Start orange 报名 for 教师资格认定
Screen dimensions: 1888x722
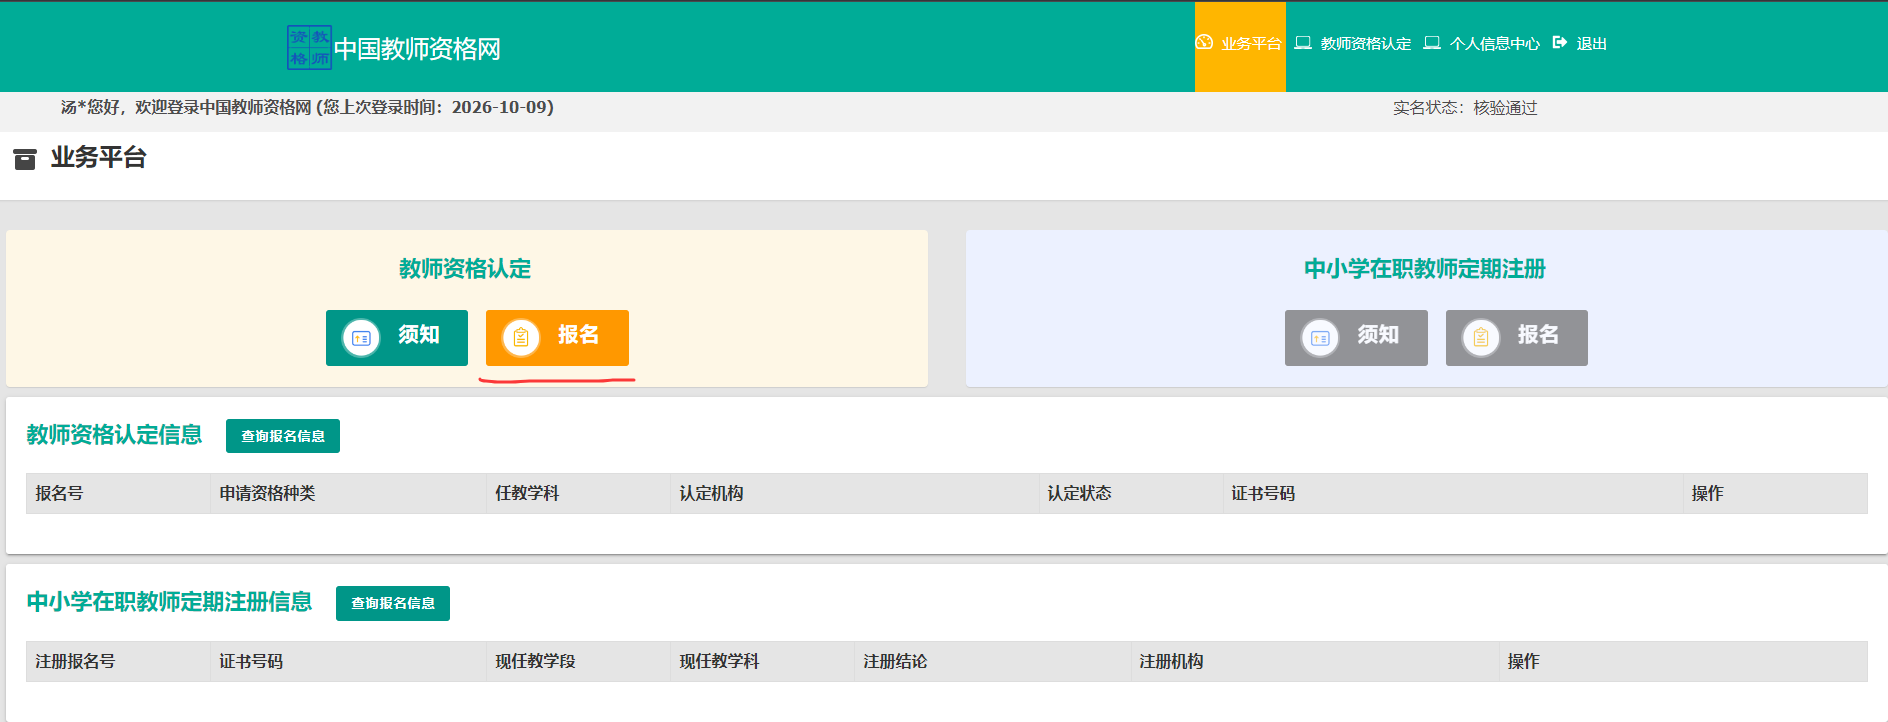(557, 338)
